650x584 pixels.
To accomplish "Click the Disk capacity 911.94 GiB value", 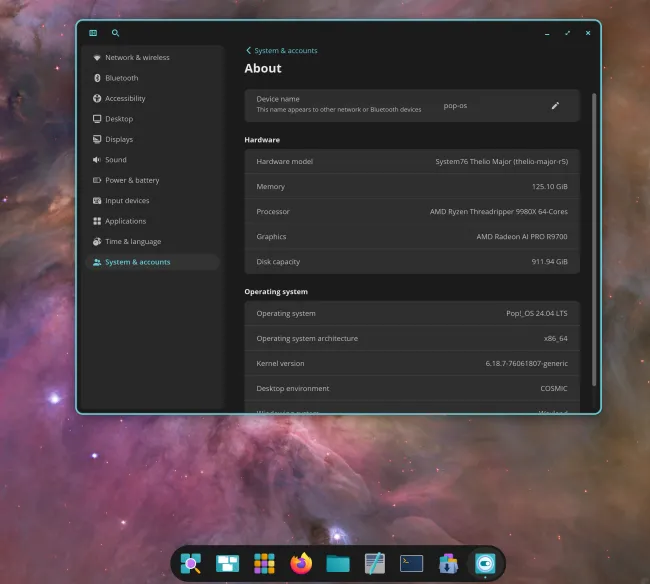I will [550, 262].
